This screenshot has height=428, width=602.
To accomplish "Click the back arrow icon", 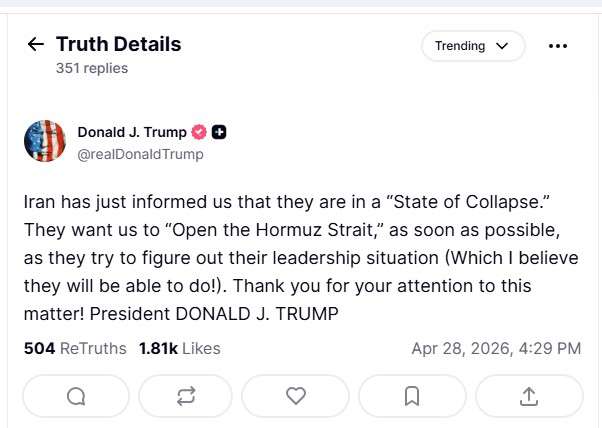I will (x=36, y=45).
